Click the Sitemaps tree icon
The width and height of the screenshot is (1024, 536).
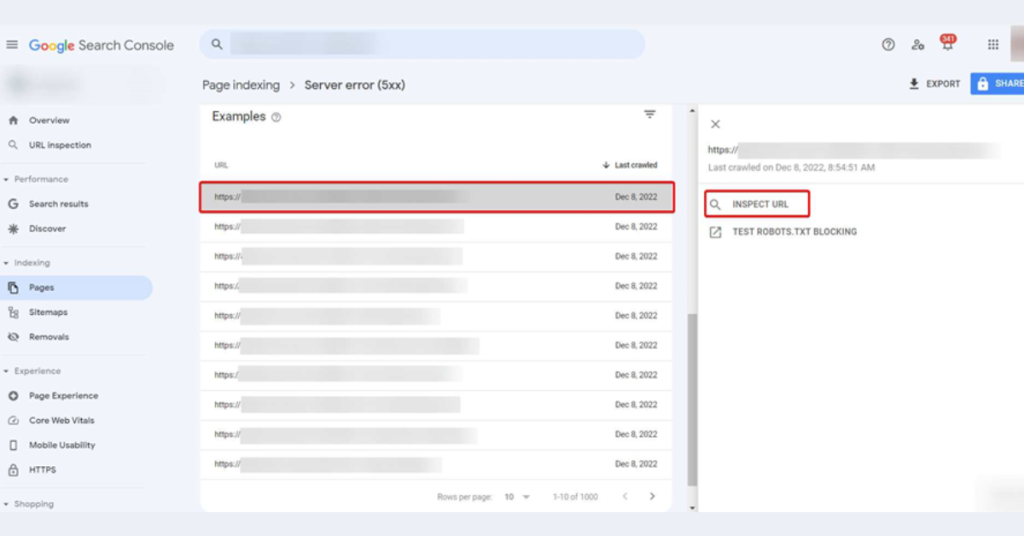click(13, 312)
